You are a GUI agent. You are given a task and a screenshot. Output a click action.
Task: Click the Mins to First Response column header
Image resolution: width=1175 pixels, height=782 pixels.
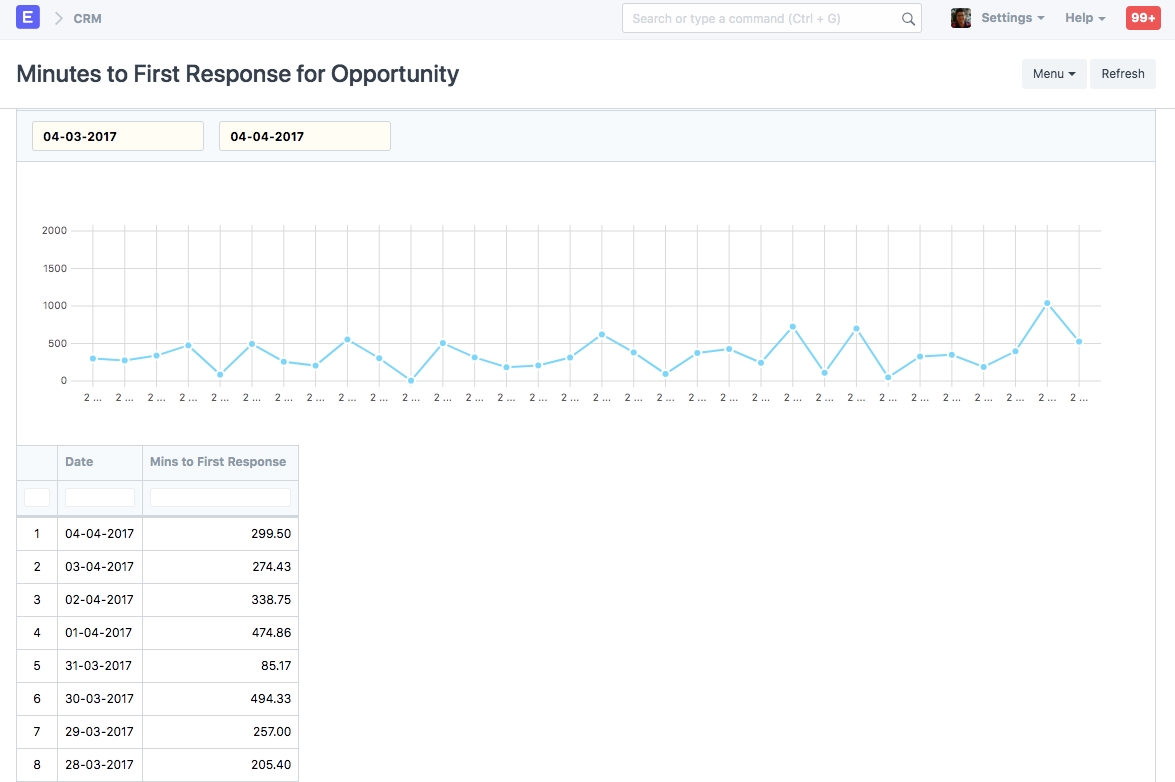tap(218, 462)
